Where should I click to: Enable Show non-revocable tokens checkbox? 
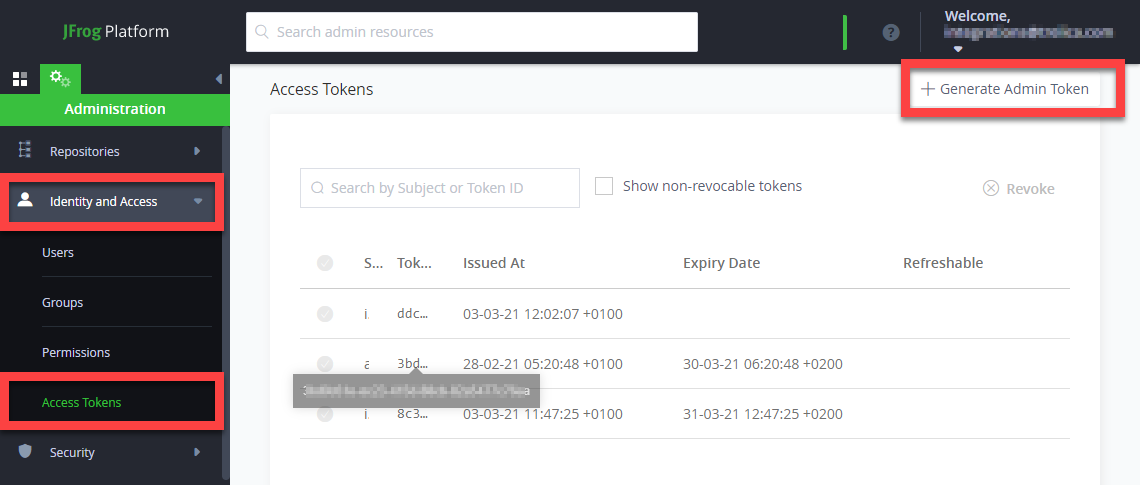point(604,186)
